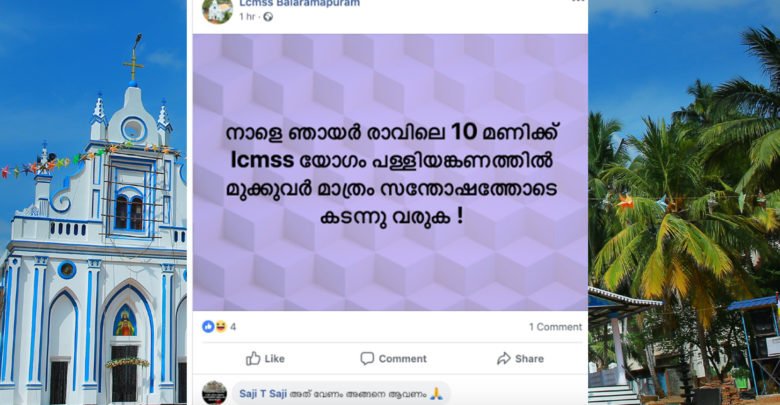The height and width of the screenshot is (405, 780).
Task: Click the curved arrow share icon
Action: pyautogui.click(x=503, y=358)
